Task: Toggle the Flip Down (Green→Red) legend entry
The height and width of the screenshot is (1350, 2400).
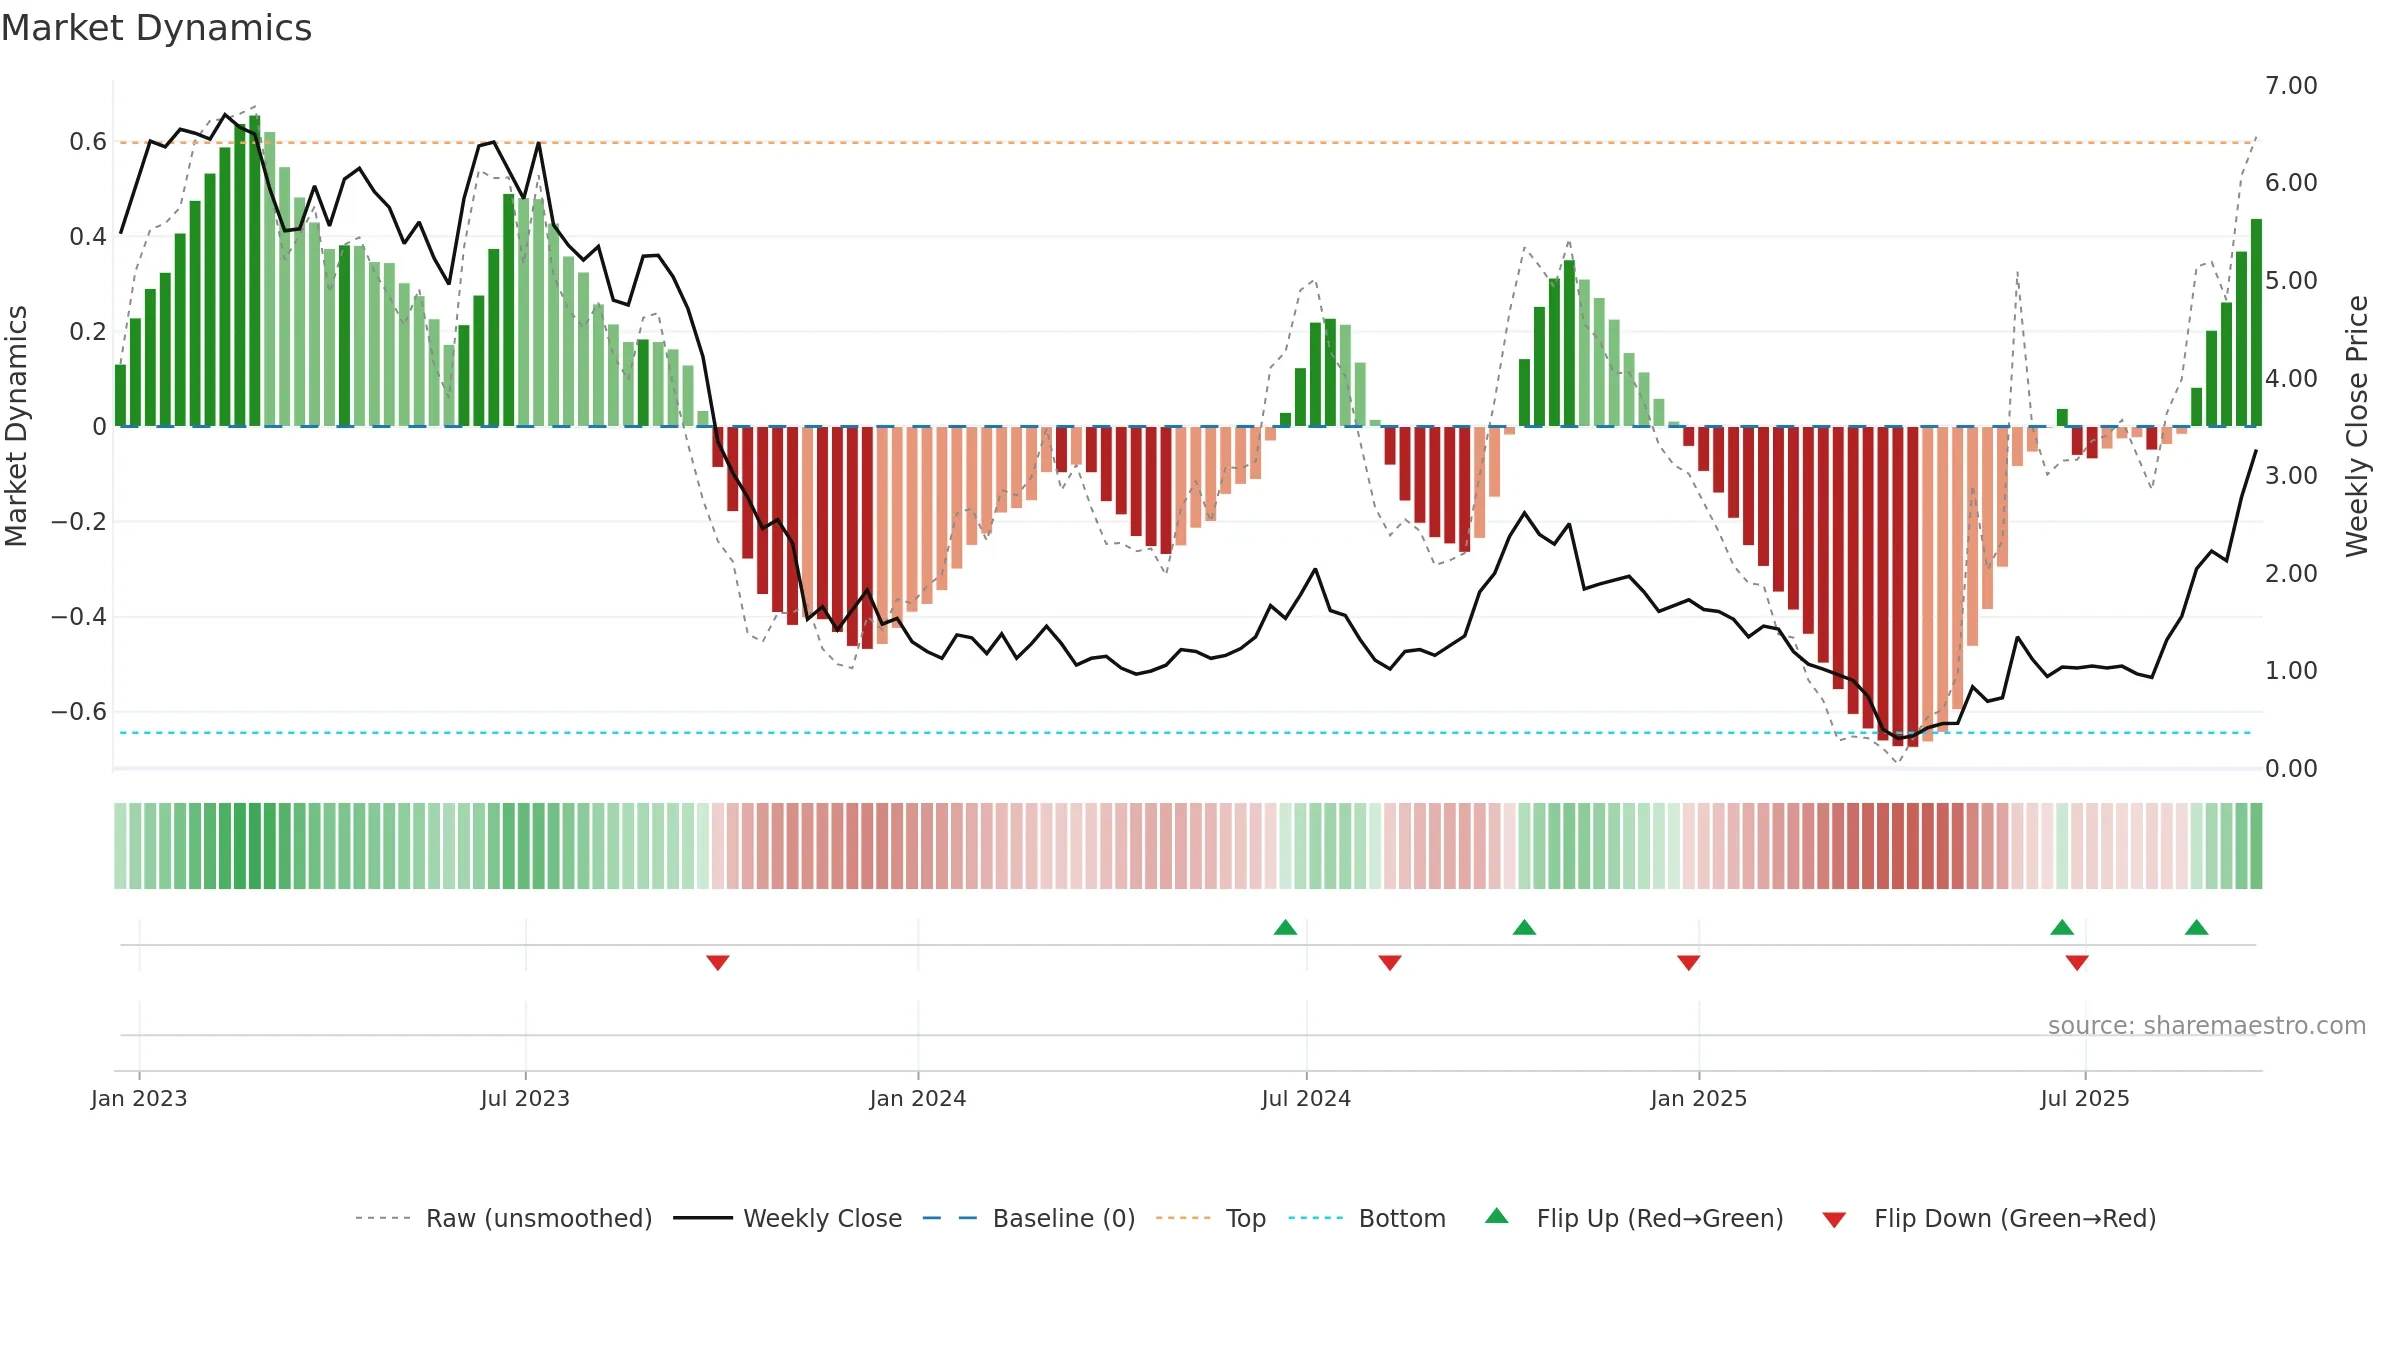Action: pyautogui.click(x=1989, y=1218)
